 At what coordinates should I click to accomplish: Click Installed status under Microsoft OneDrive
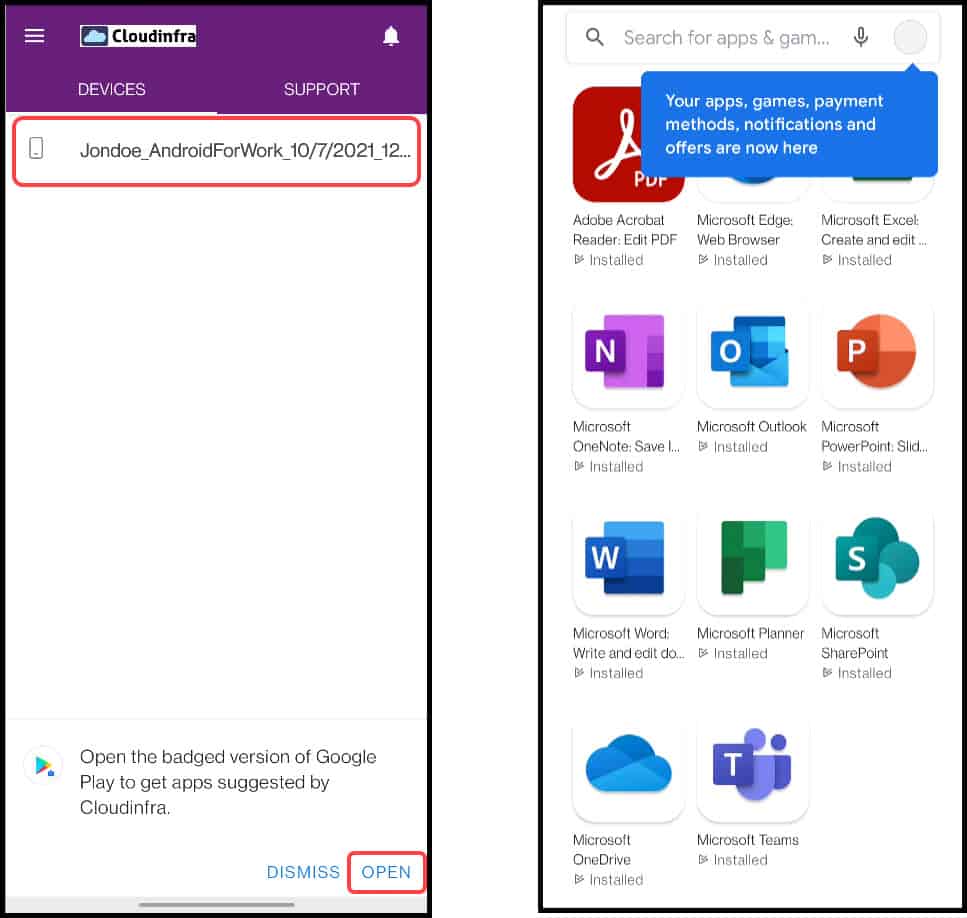pyautogui.click(x=609, y=880)
